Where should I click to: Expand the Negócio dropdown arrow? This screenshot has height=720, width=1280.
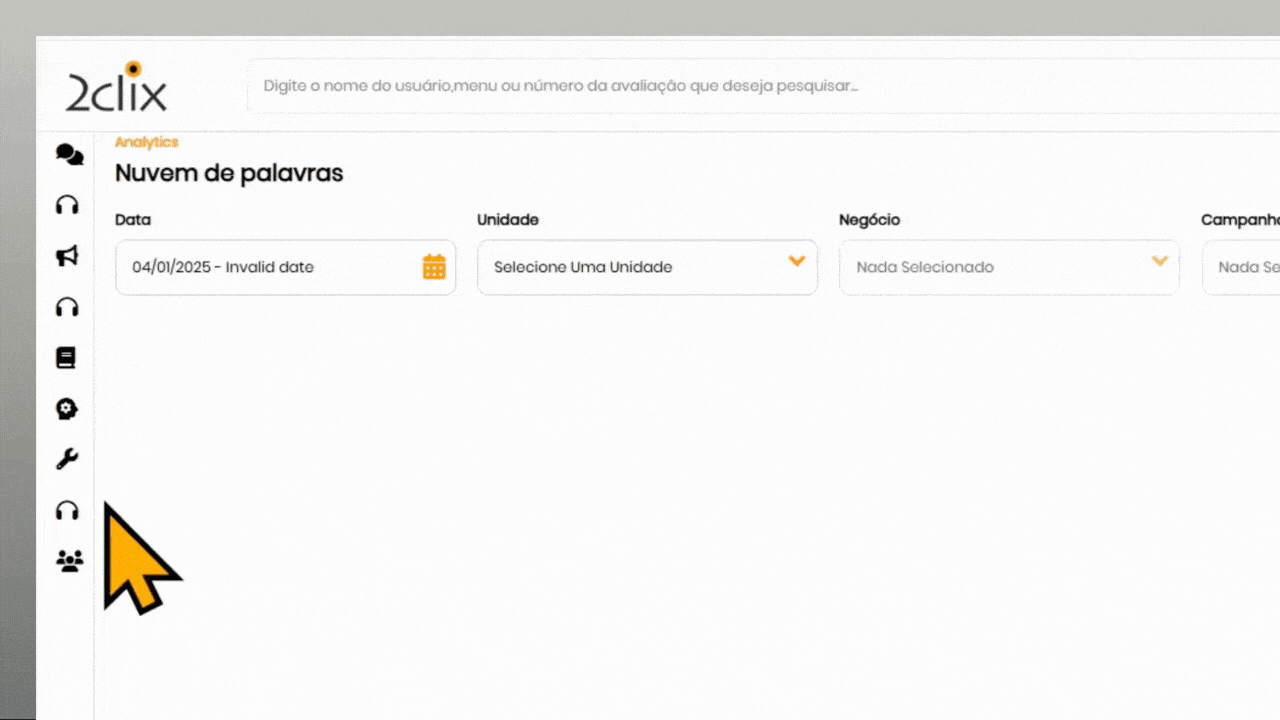pyautogui.click(x=1159, y=262)
